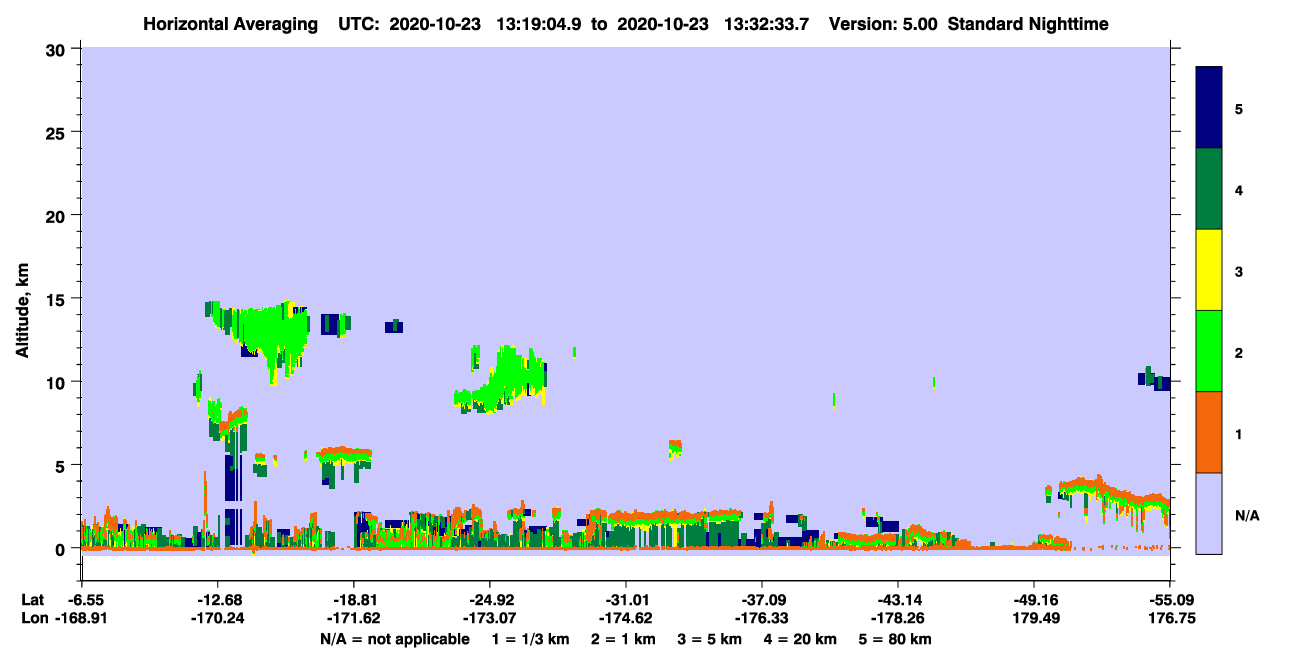Screen dimensions: 1300x667
Task: Click the '4 = 20 km' legend entry
Action: (x=799, y=639)
